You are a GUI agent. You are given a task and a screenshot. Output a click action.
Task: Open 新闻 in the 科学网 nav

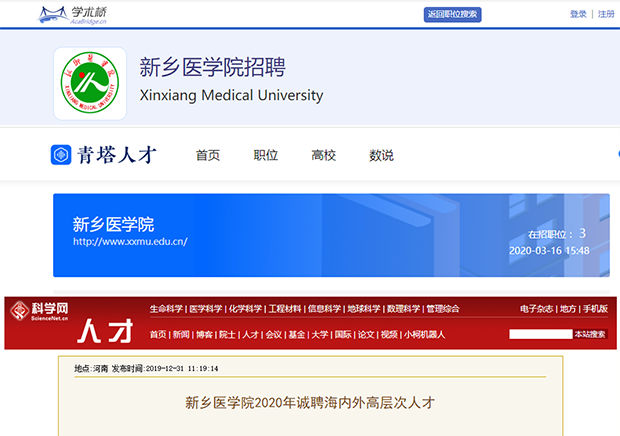coord(181,334)
